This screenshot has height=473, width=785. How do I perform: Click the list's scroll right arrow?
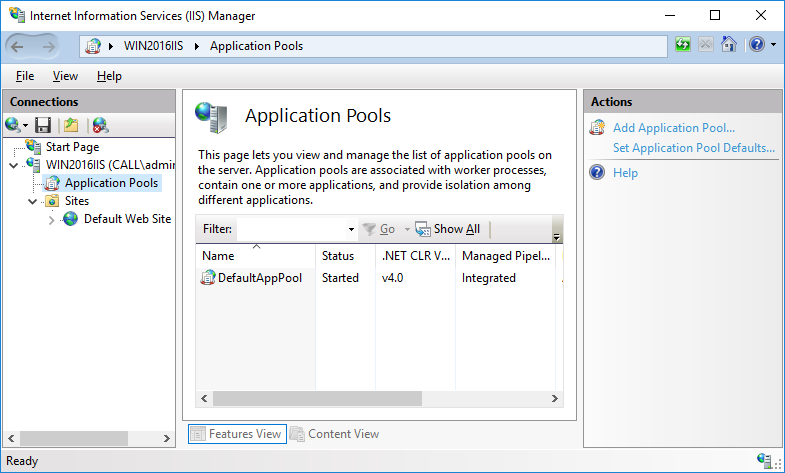(555, 398)
